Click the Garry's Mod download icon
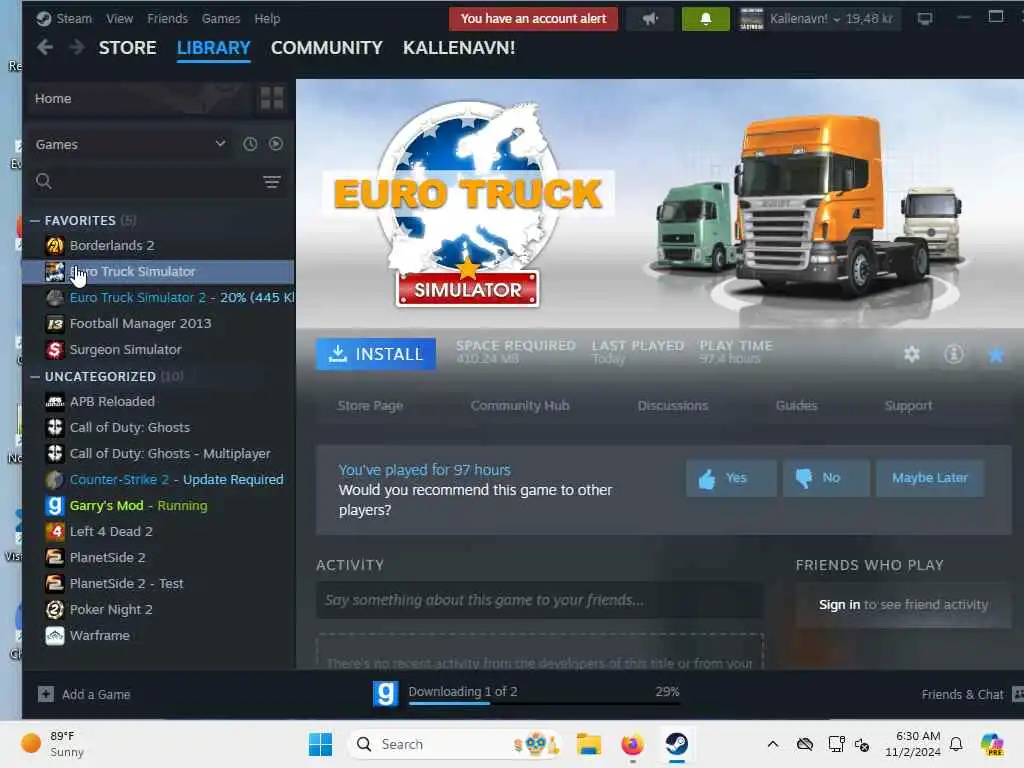Viewport: 1024px width, 768px height. 385,694
